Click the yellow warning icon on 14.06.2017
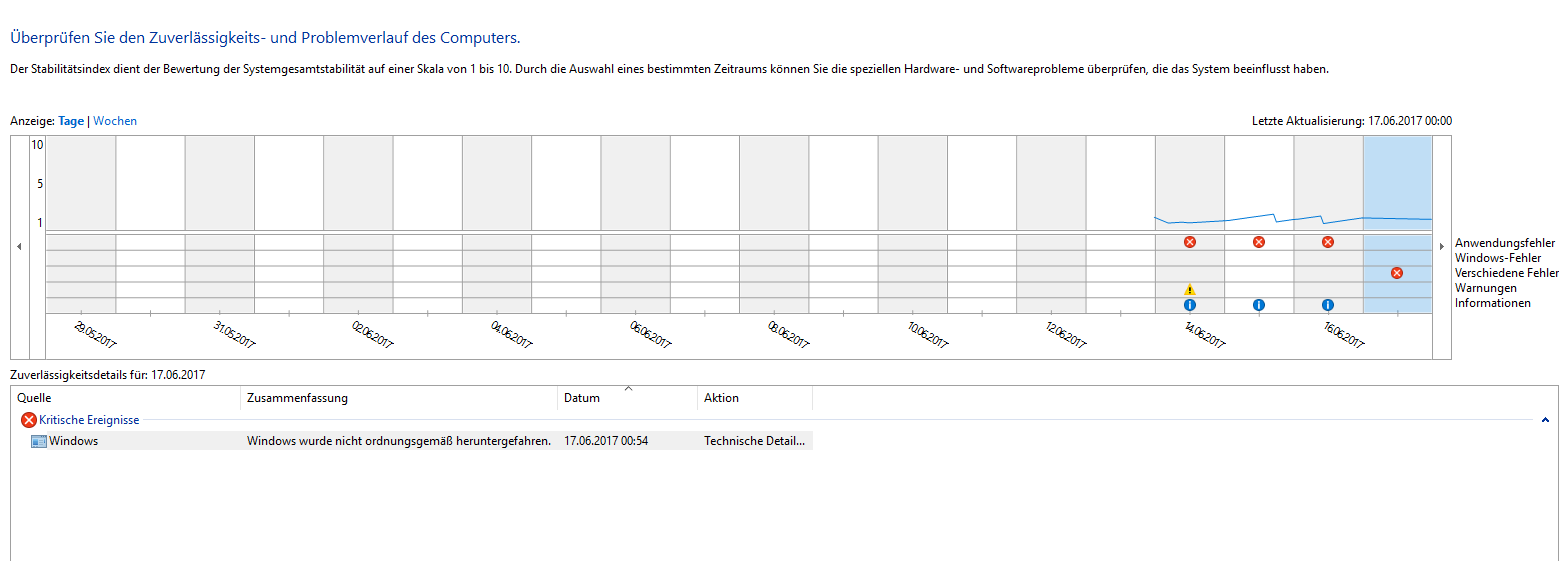Viewport: 1567px width, 561px height. 1189,289
